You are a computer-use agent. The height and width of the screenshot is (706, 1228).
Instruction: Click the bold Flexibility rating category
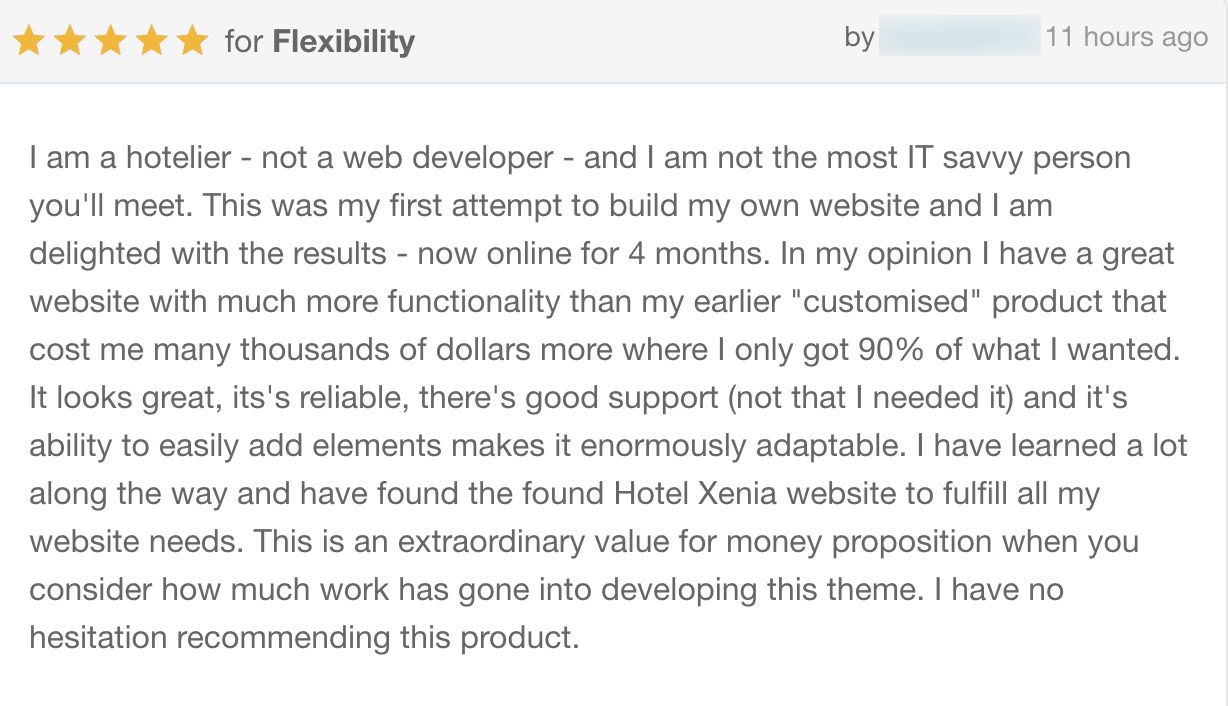point(343,42)
